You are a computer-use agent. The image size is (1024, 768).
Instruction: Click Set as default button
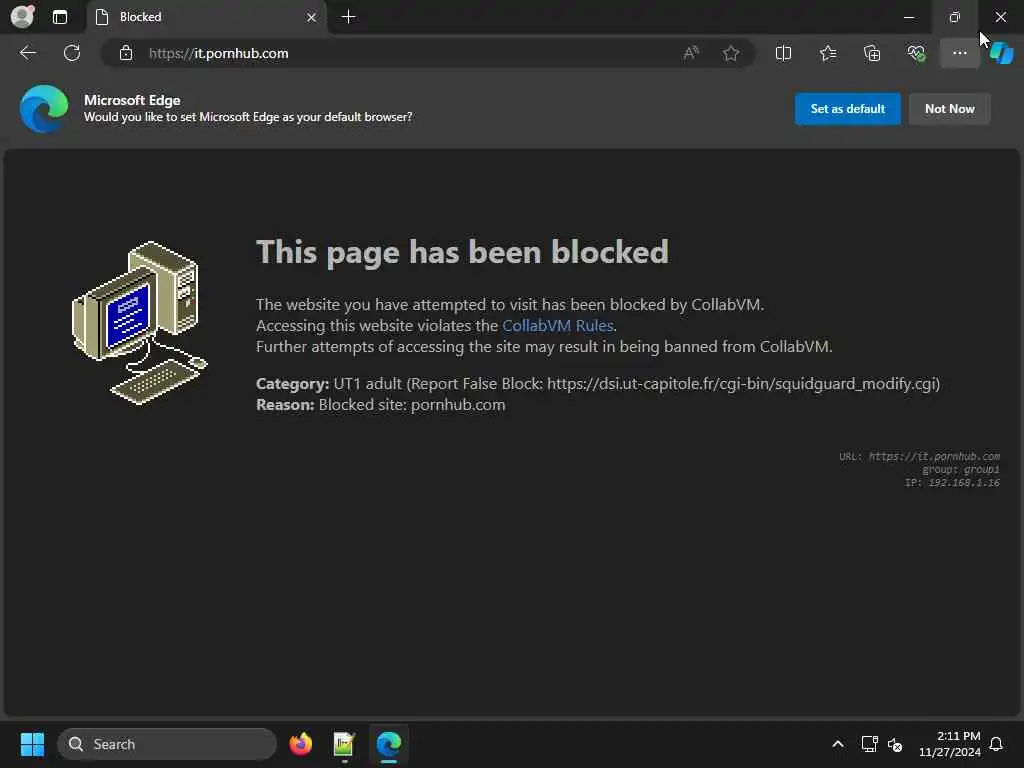point(848,108)
